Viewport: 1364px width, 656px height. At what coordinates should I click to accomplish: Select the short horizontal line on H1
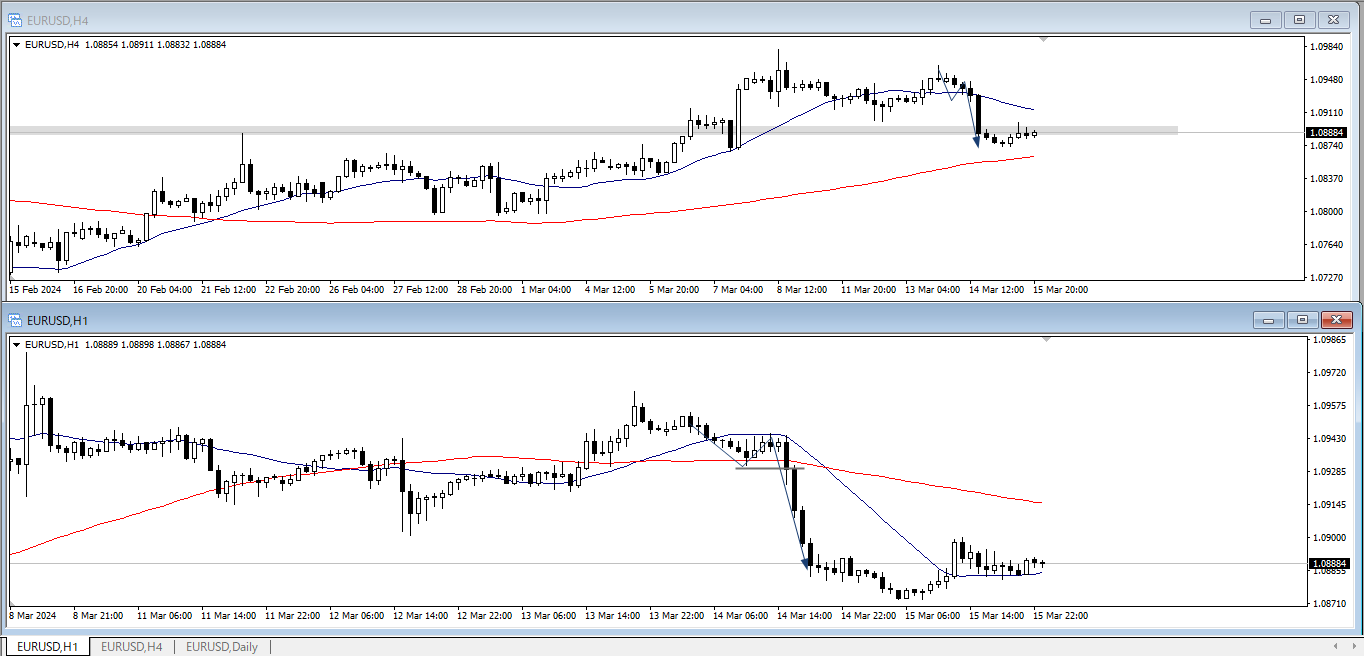[x=769, y=467]
